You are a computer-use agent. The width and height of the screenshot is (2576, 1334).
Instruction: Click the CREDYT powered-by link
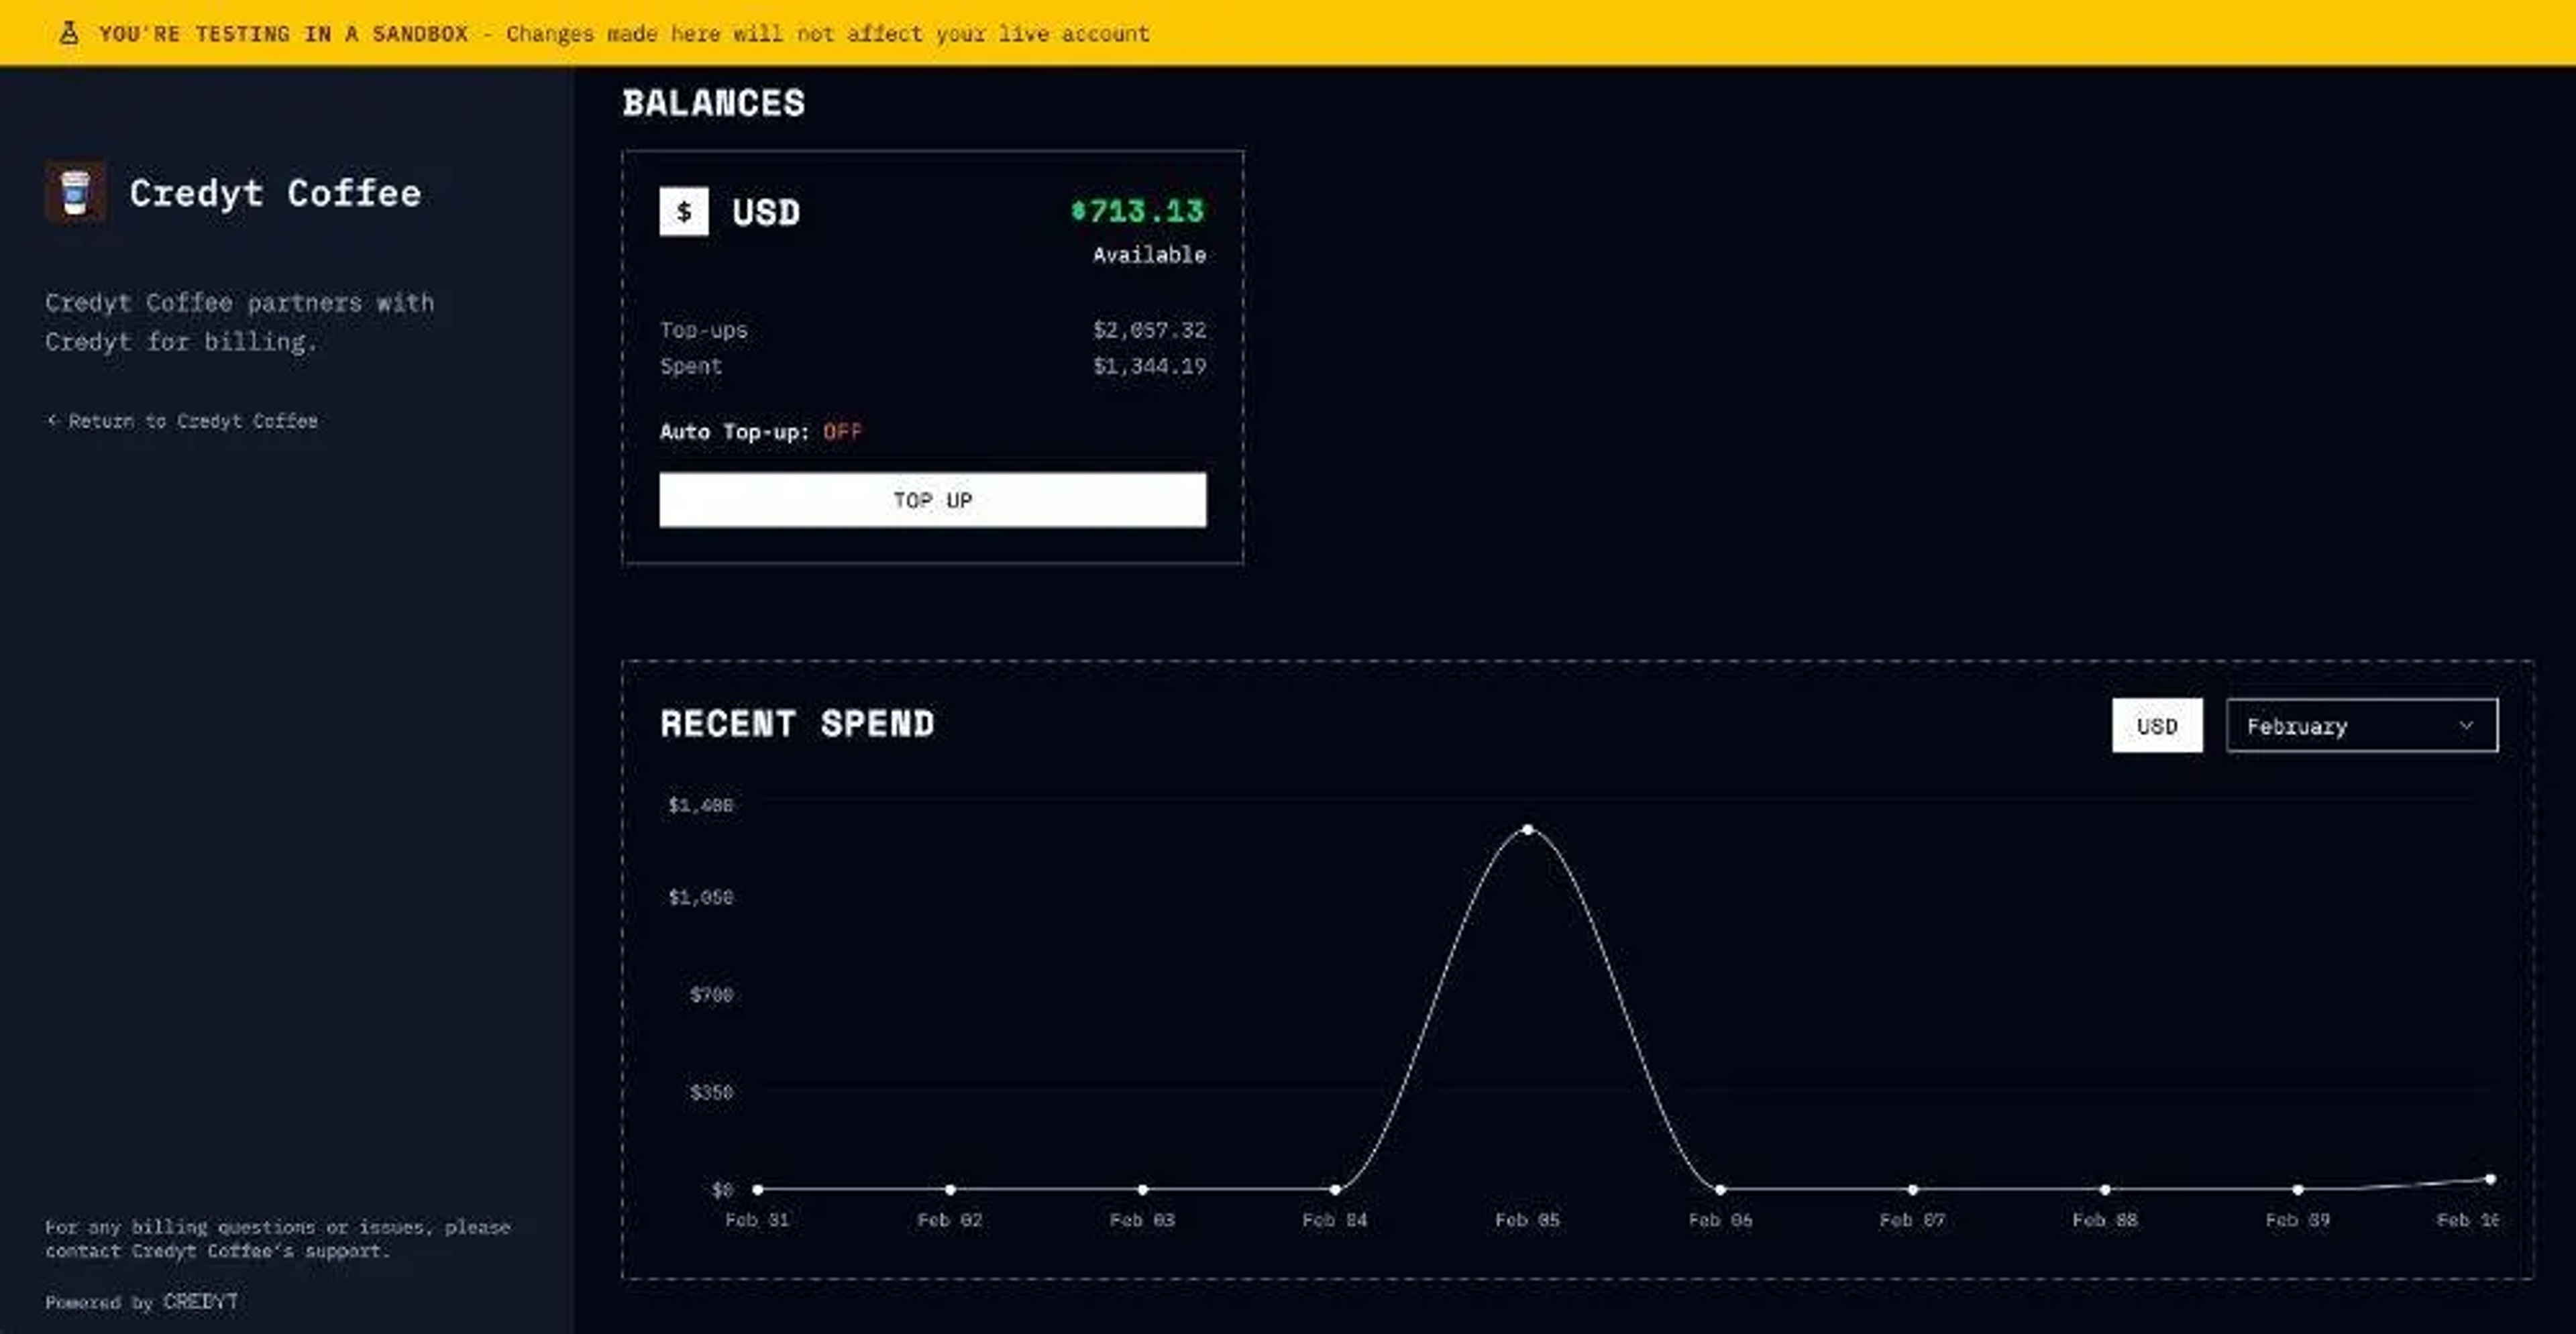click(200, 1301)
